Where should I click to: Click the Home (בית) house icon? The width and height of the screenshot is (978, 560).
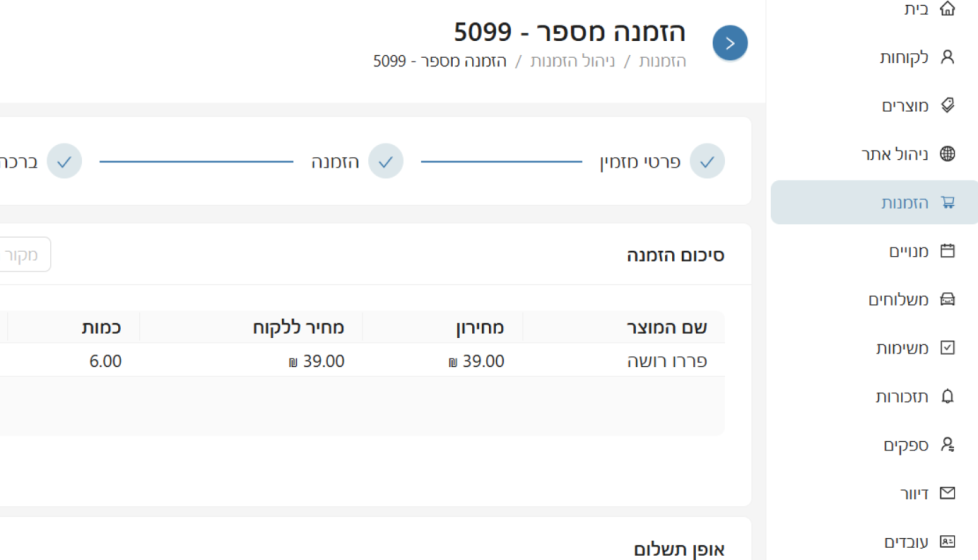[948, 9]
